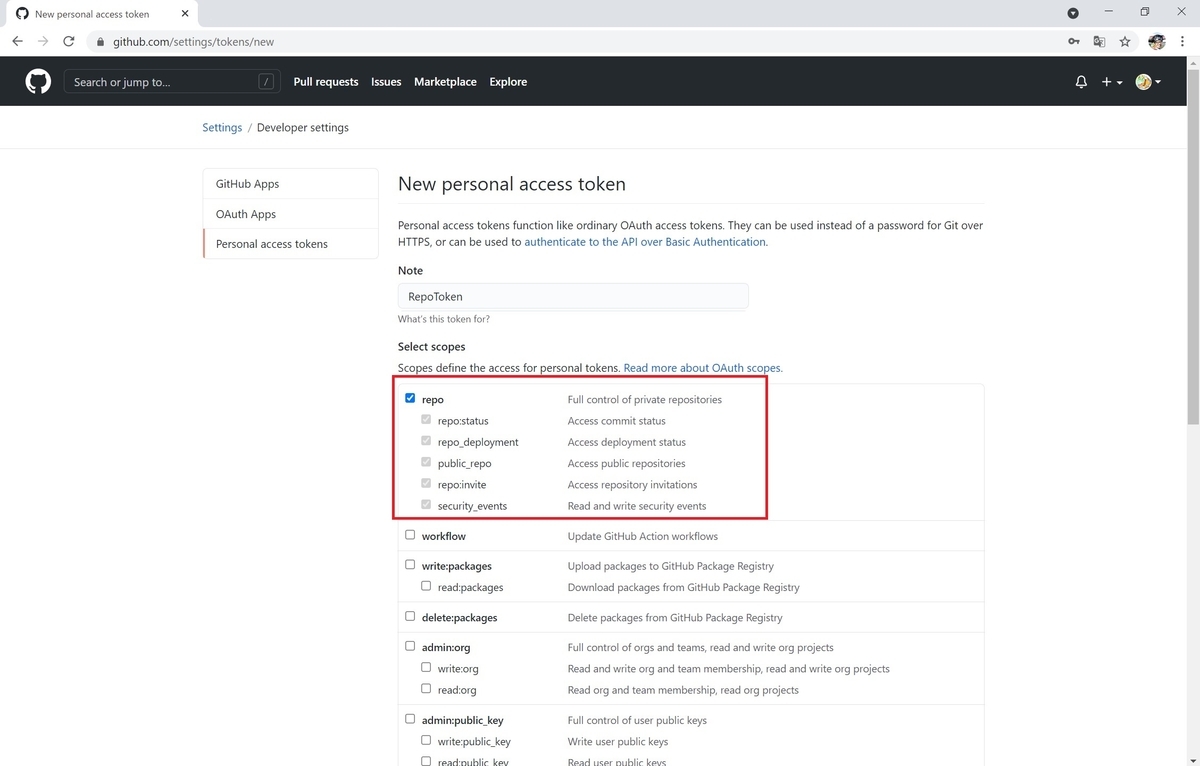1200x766 pixels.
Task: Click the Settings breadcrumb link
Action: point(222,128)
